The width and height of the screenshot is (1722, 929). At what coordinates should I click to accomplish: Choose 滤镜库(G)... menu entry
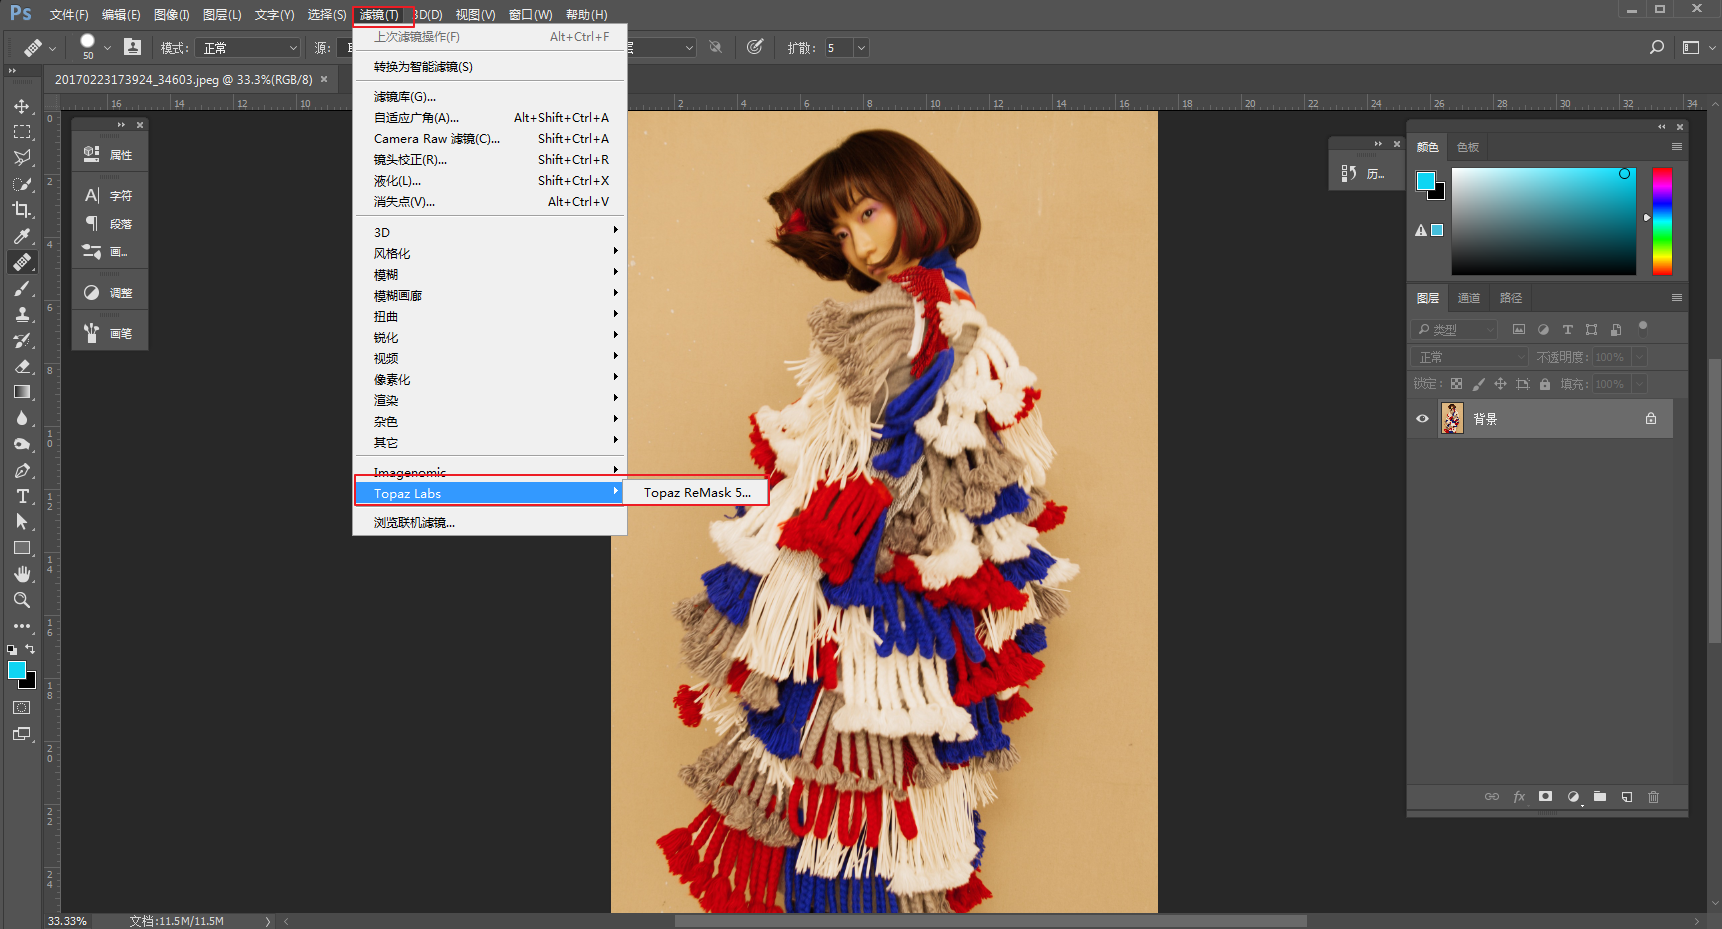point(490,97)
